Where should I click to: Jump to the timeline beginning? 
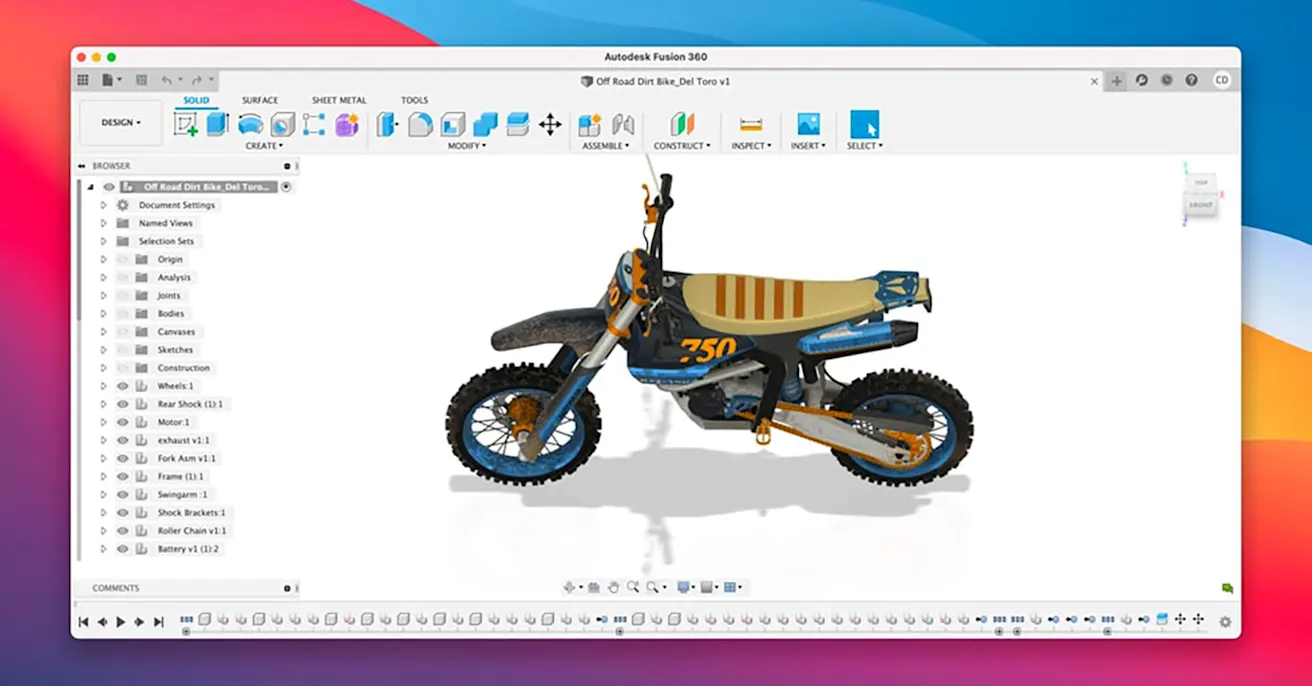[x=83, y=622]
